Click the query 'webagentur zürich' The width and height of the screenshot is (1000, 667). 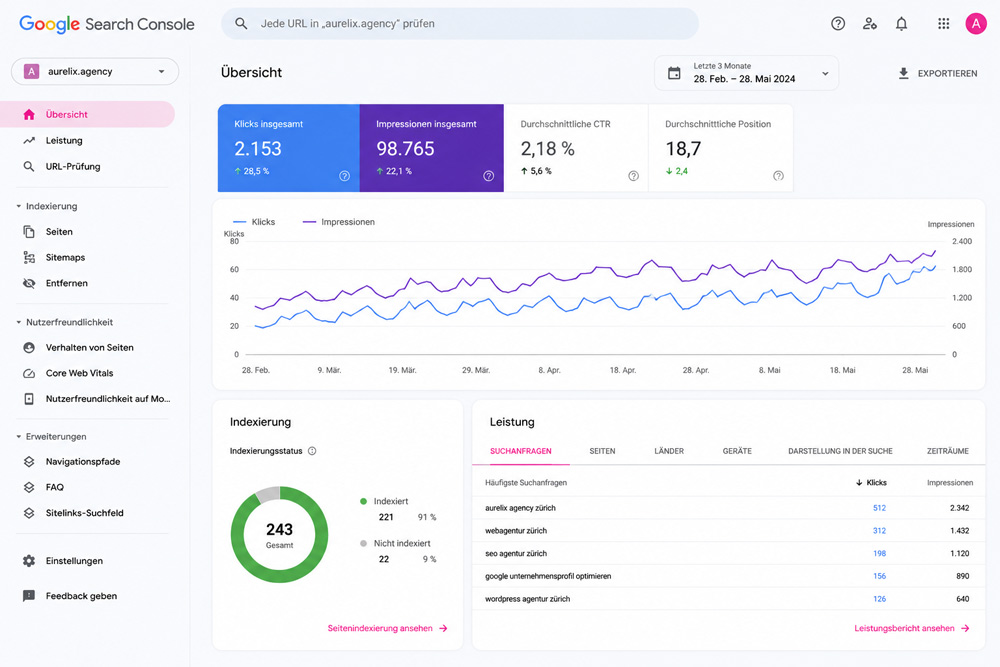[x=516, y=531]
